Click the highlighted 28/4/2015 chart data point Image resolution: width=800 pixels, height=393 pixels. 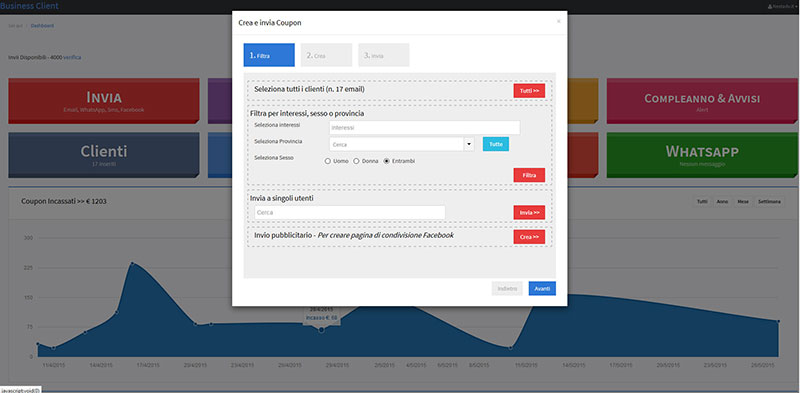321,330
